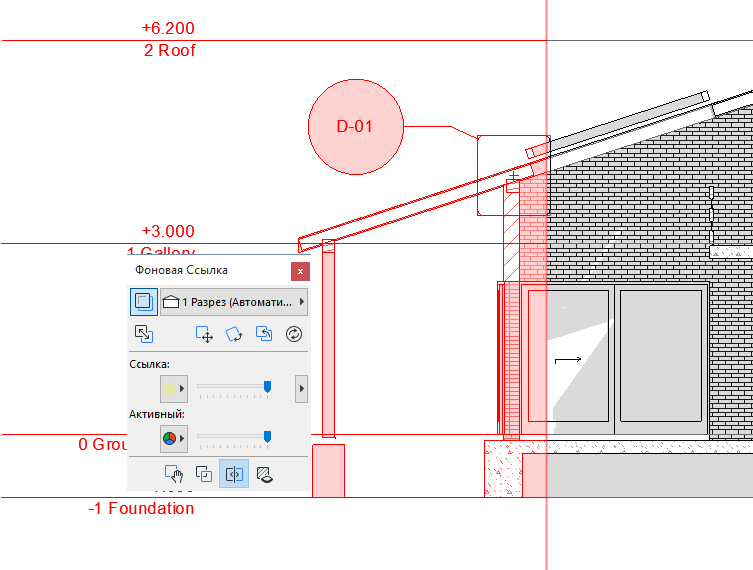Select the Move Reference tool icon
This screenshot has height=570, width=753.
[204, 334]
